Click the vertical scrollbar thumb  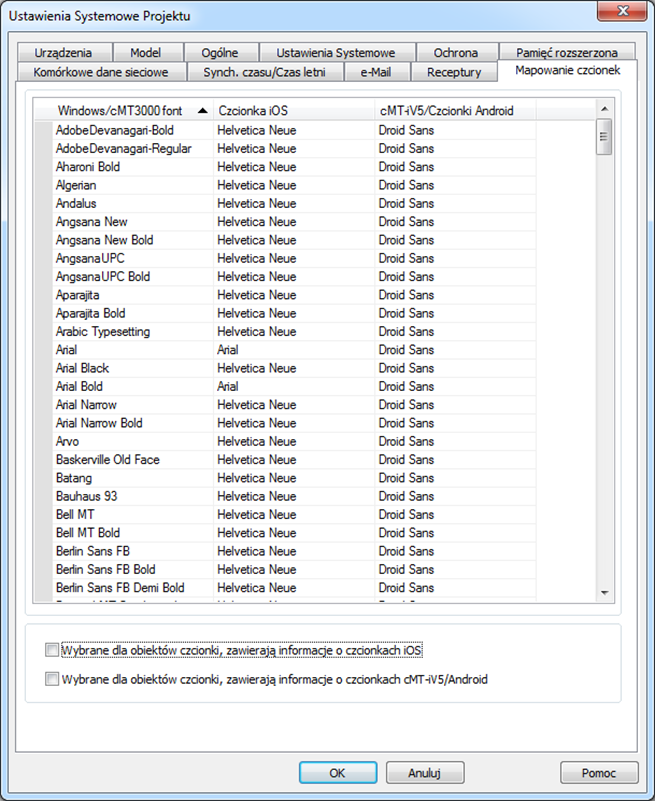click(604, 136)
